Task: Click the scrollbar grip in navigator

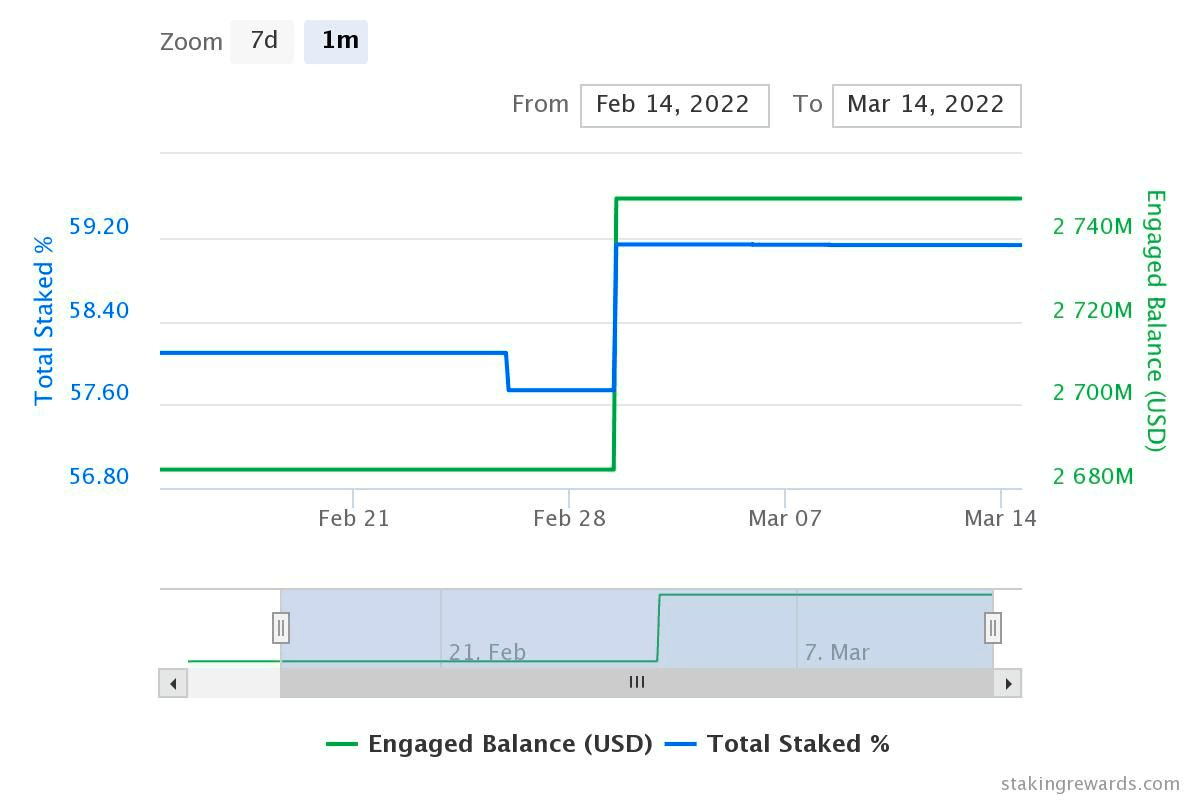Action: click(x=636, y=683)
